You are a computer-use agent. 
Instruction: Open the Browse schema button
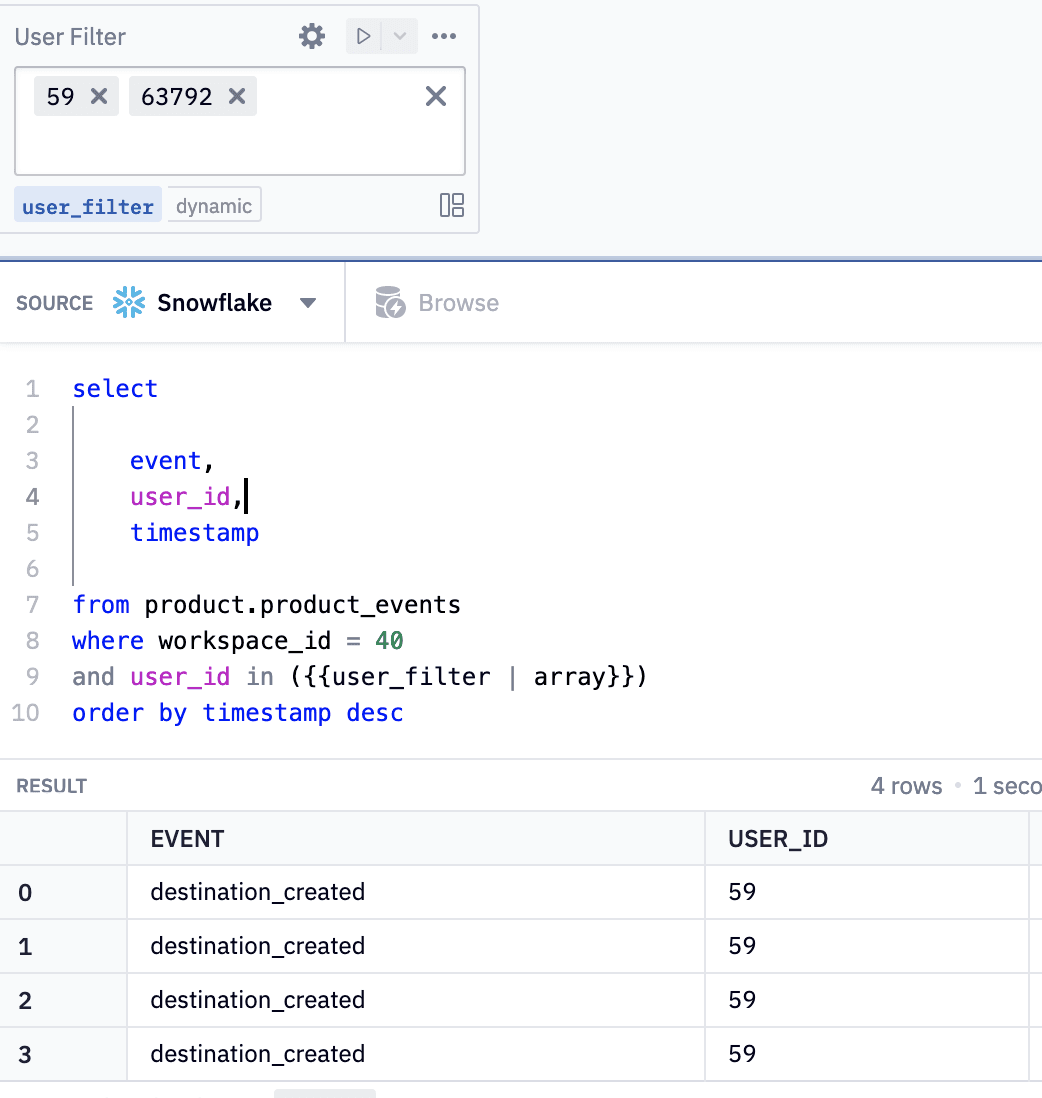click(x=458, y=303)
